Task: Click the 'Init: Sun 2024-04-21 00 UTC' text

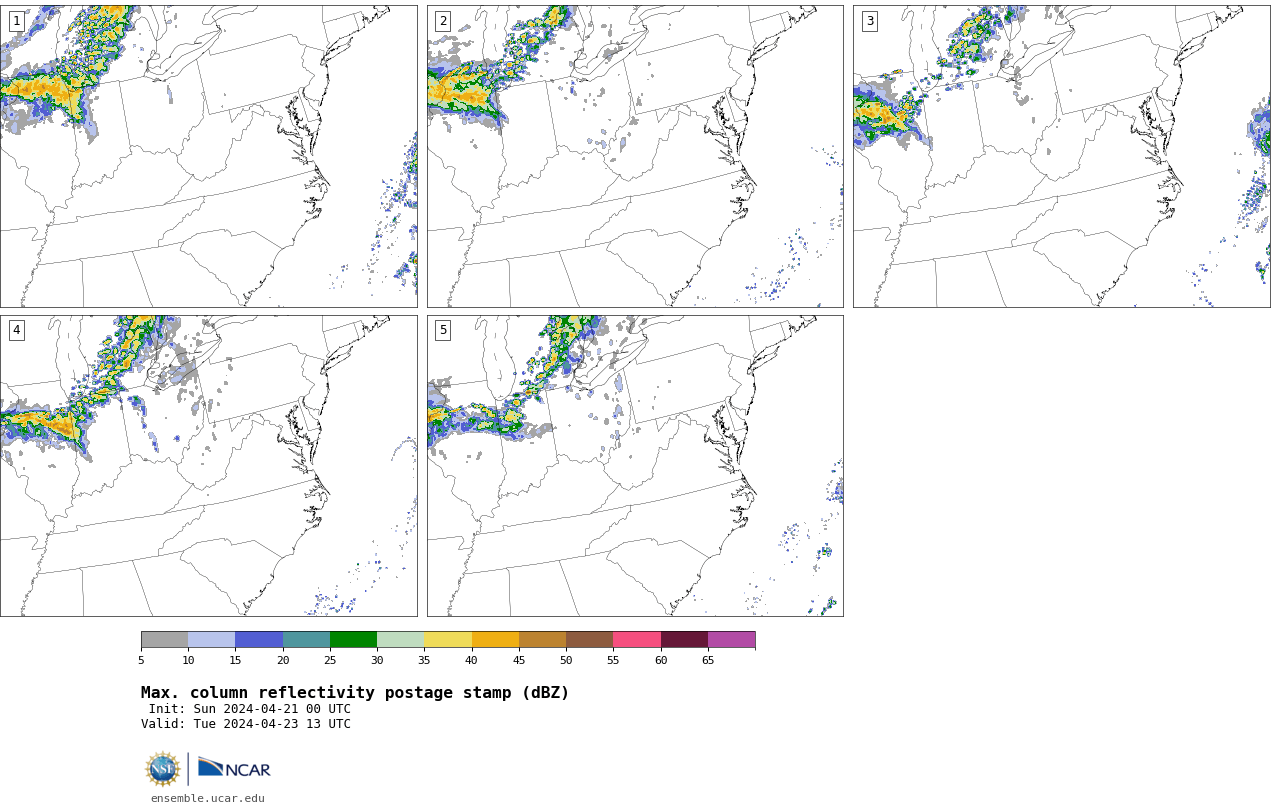Action: click(x=250, y=709)
